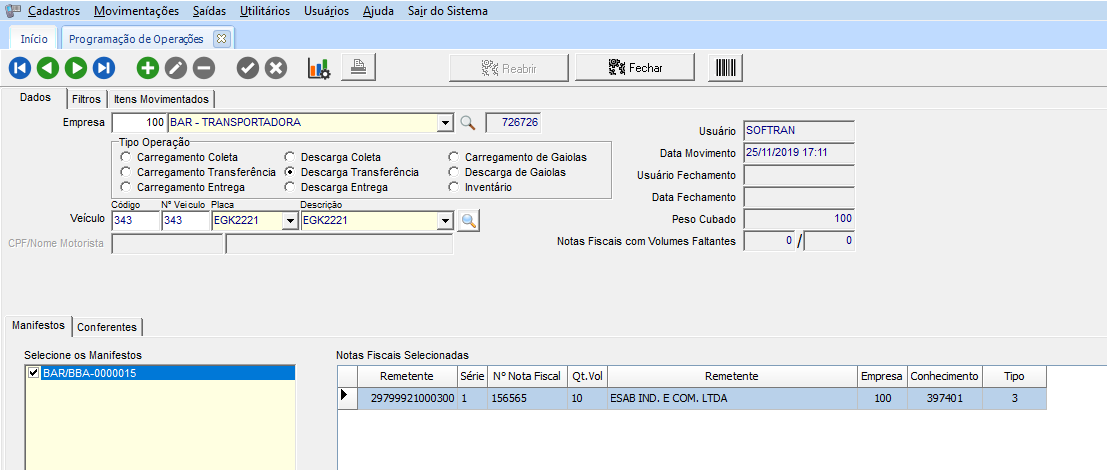Image resolution: width=1107 pixels, height=470 pixels.
Task: Switch to the Início tab
Action: (x=34, y=39)
